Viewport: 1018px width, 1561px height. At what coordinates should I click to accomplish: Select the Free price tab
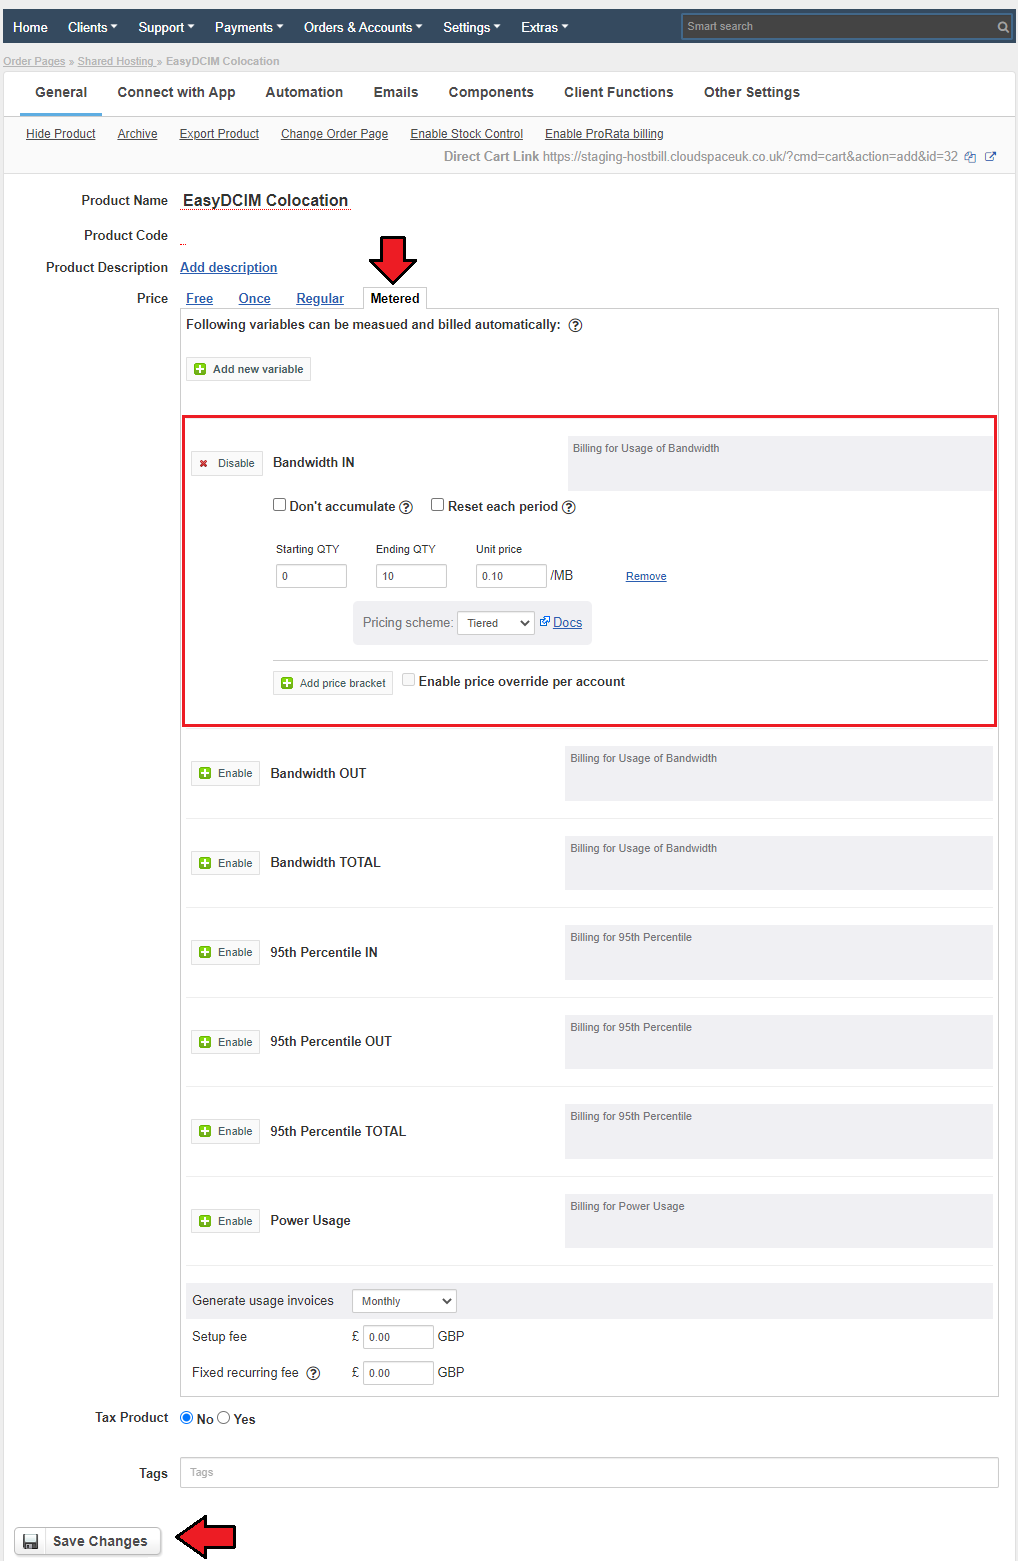click(x=199, y=298)
